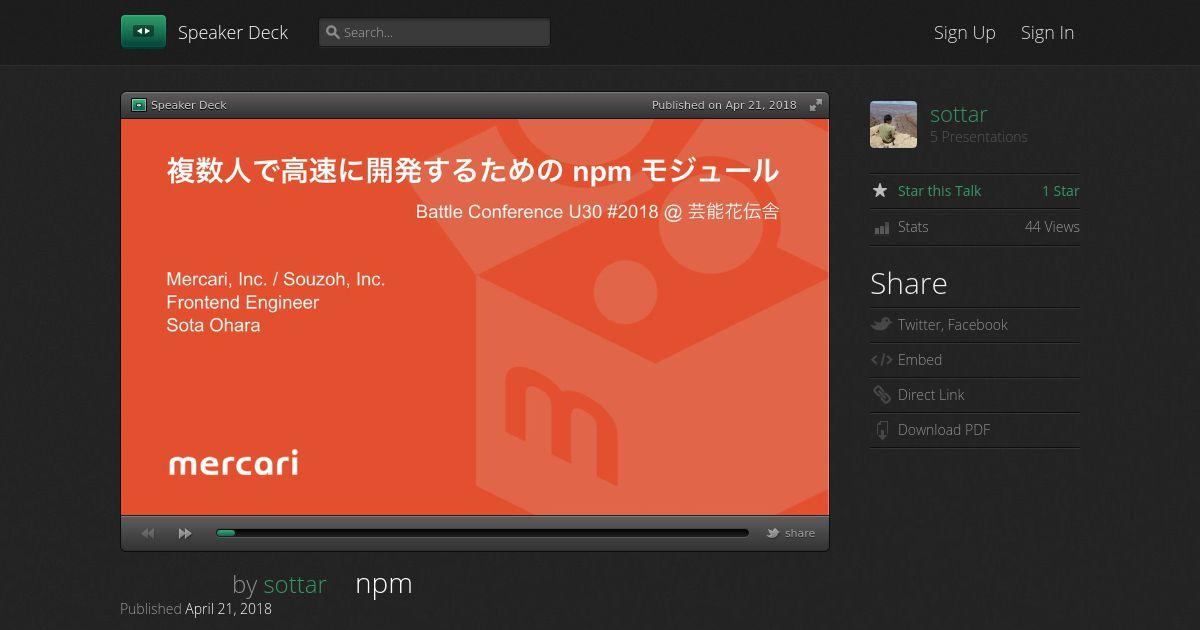Download the PDF of the slides
Screen dimensions: 1200x630
point(944,430)
